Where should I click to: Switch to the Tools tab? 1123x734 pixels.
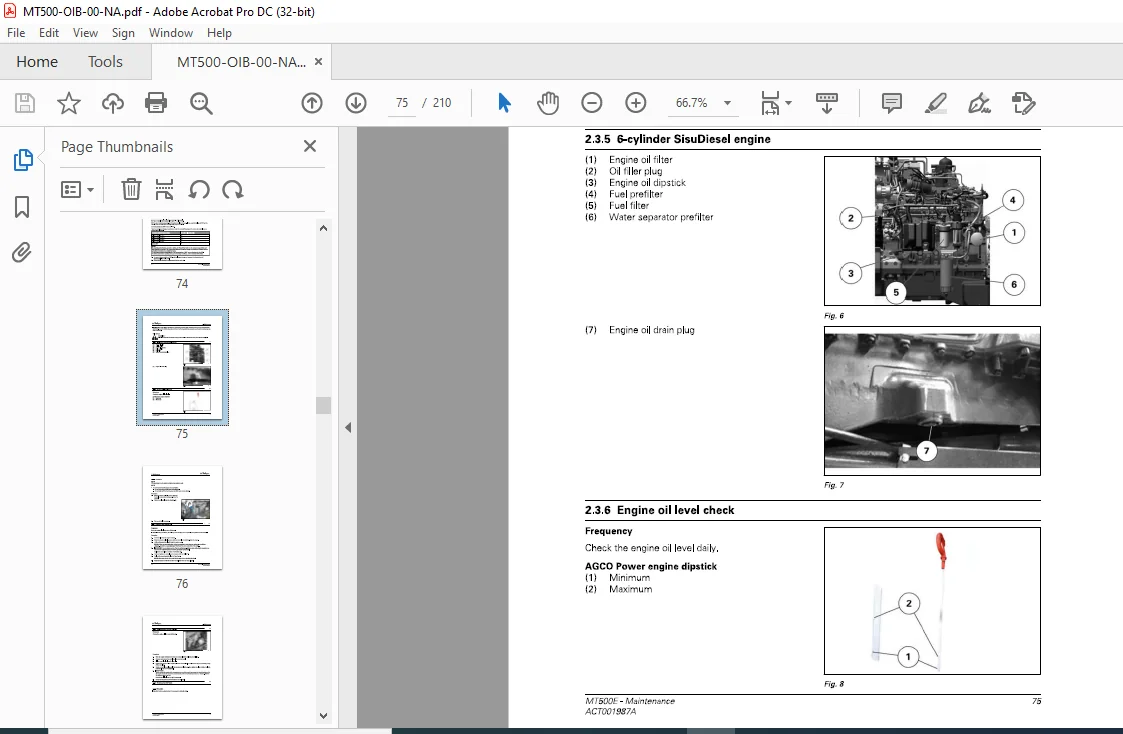[105, 62]
